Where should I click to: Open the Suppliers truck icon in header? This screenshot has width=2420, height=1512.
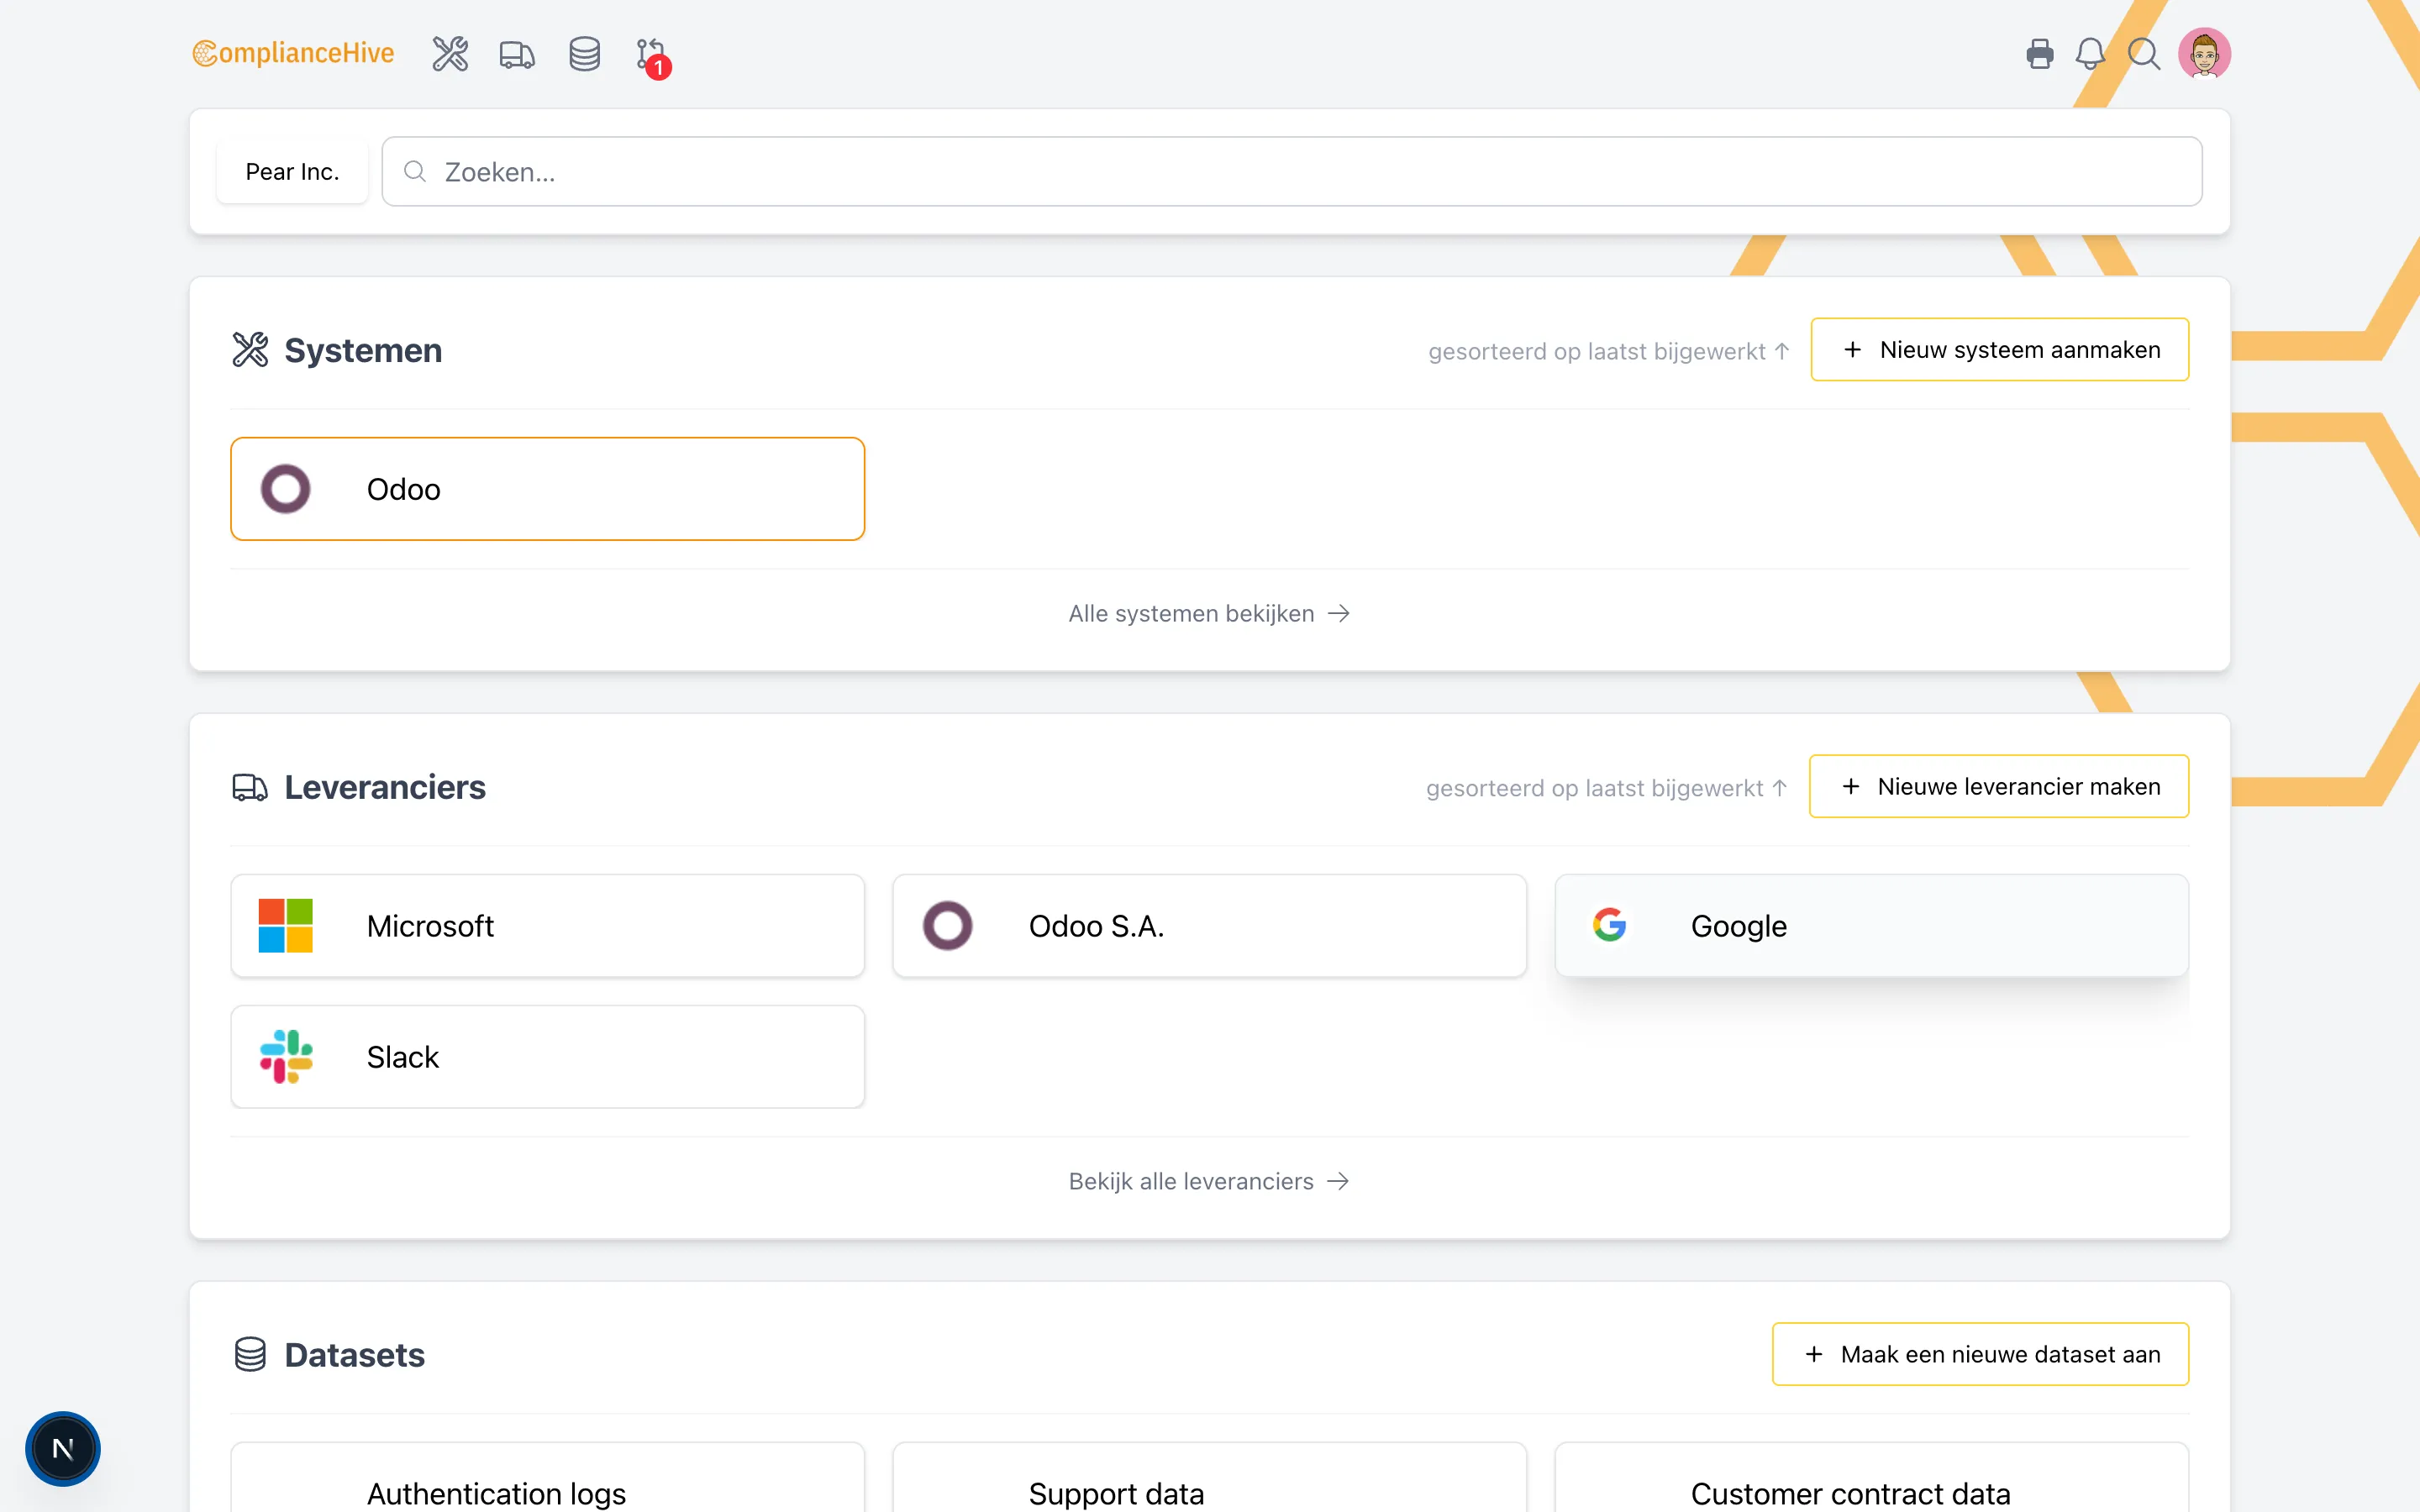pyautogui.click(x=517, y=54)
